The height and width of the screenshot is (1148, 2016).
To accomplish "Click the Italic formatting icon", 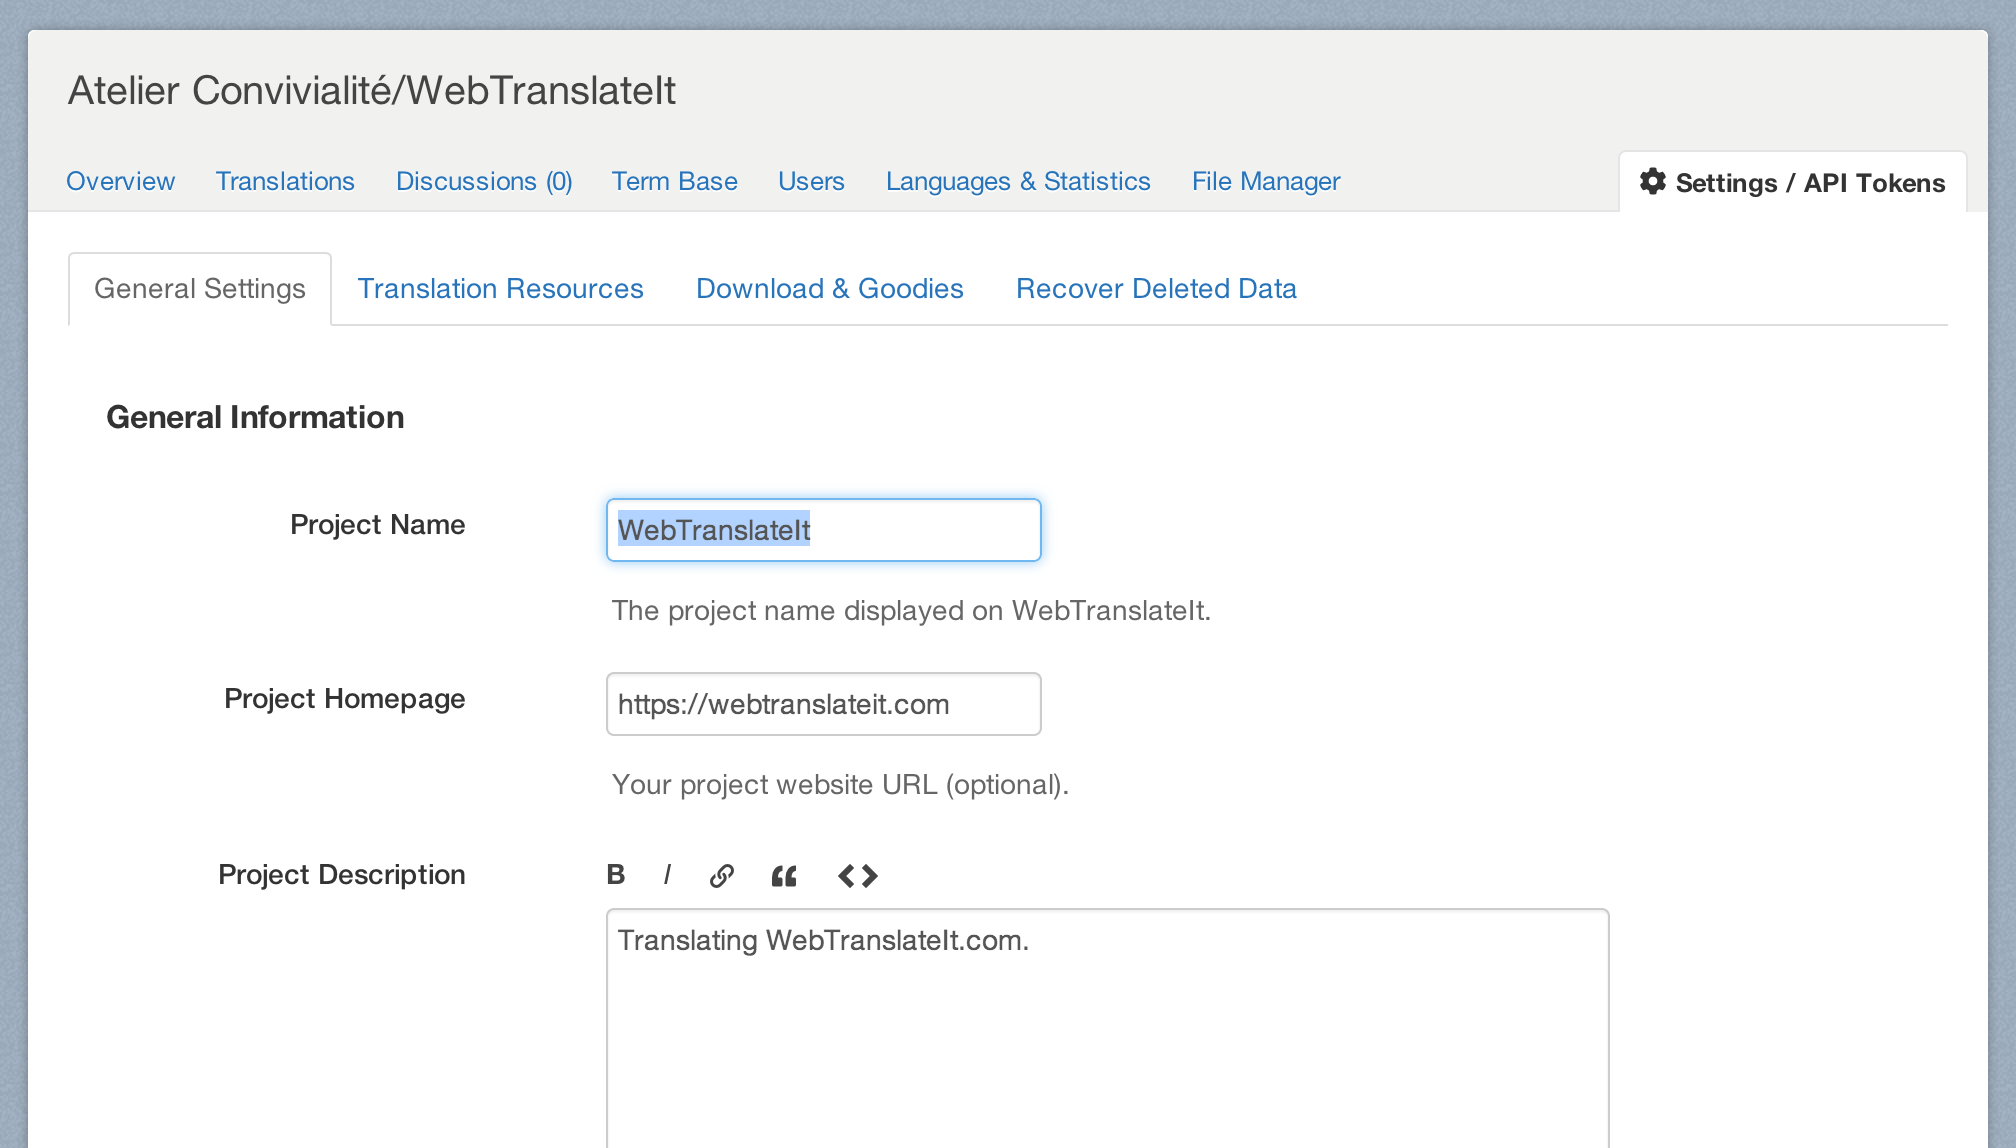I will pyautogui.click(x=667, y=875).
